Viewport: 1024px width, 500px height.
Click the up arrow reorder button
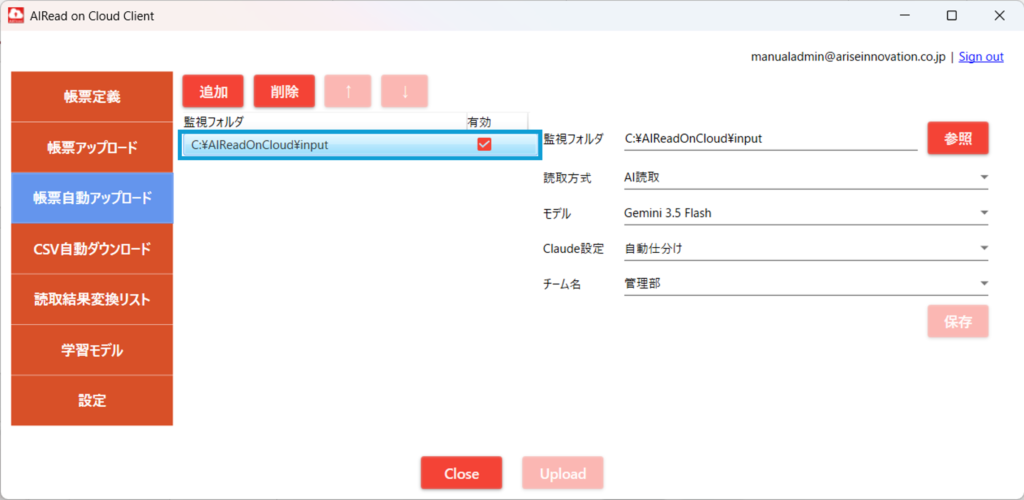point(348,91)
